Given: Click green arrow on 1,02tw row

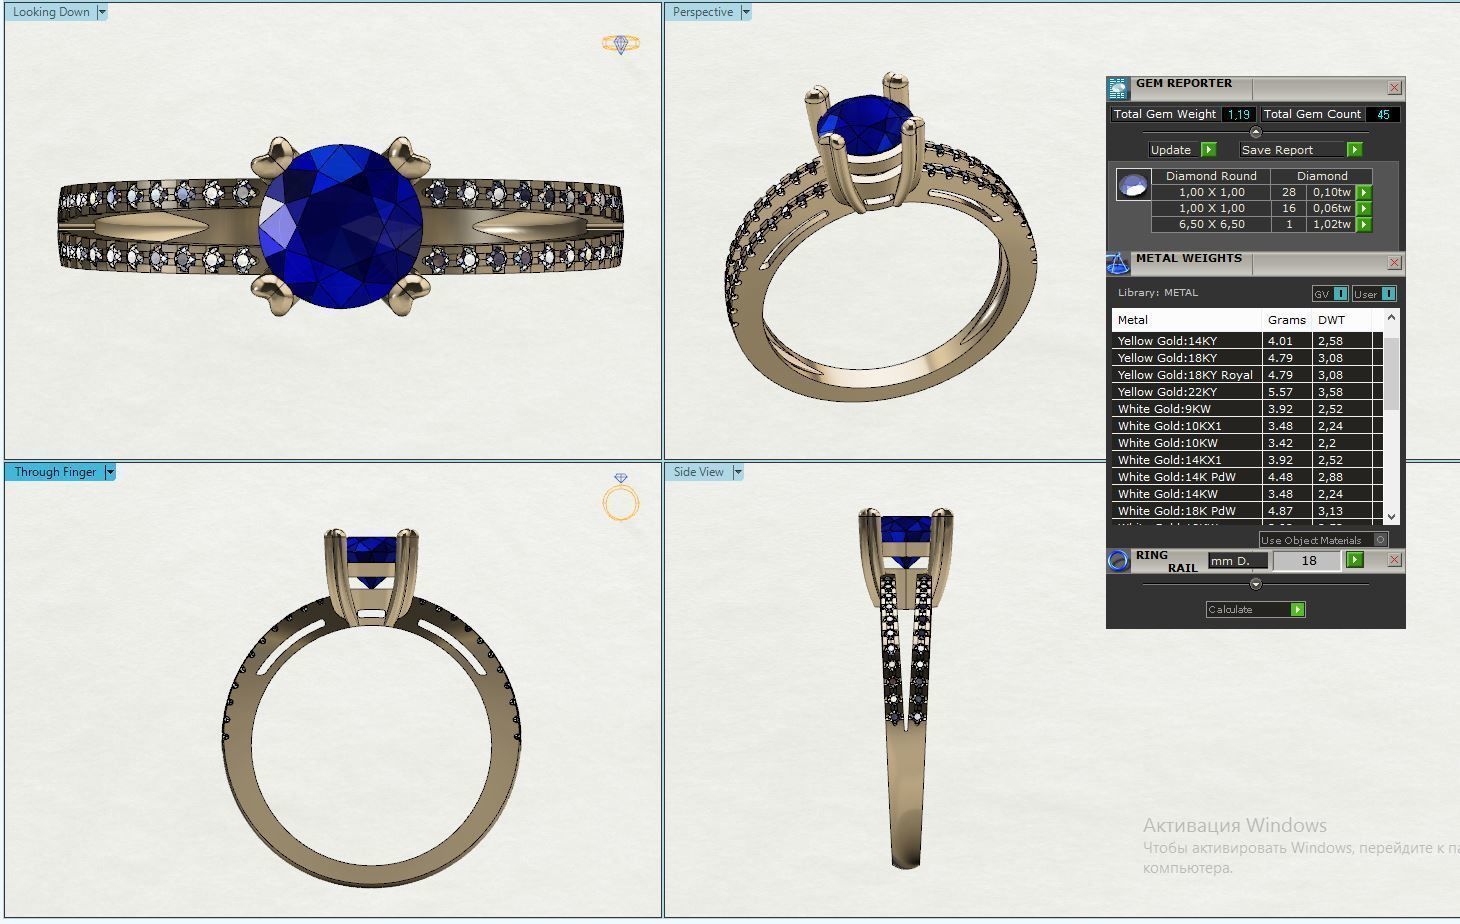Looking at the screenshot, I should coord(1364,224).
